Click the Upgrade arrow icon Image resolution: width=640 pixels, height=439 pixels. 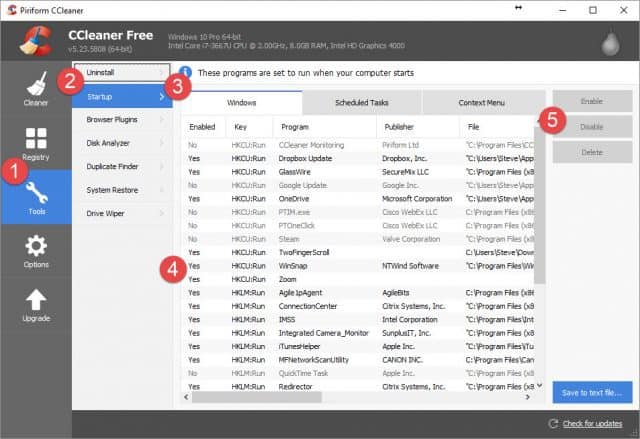[36, 300]
